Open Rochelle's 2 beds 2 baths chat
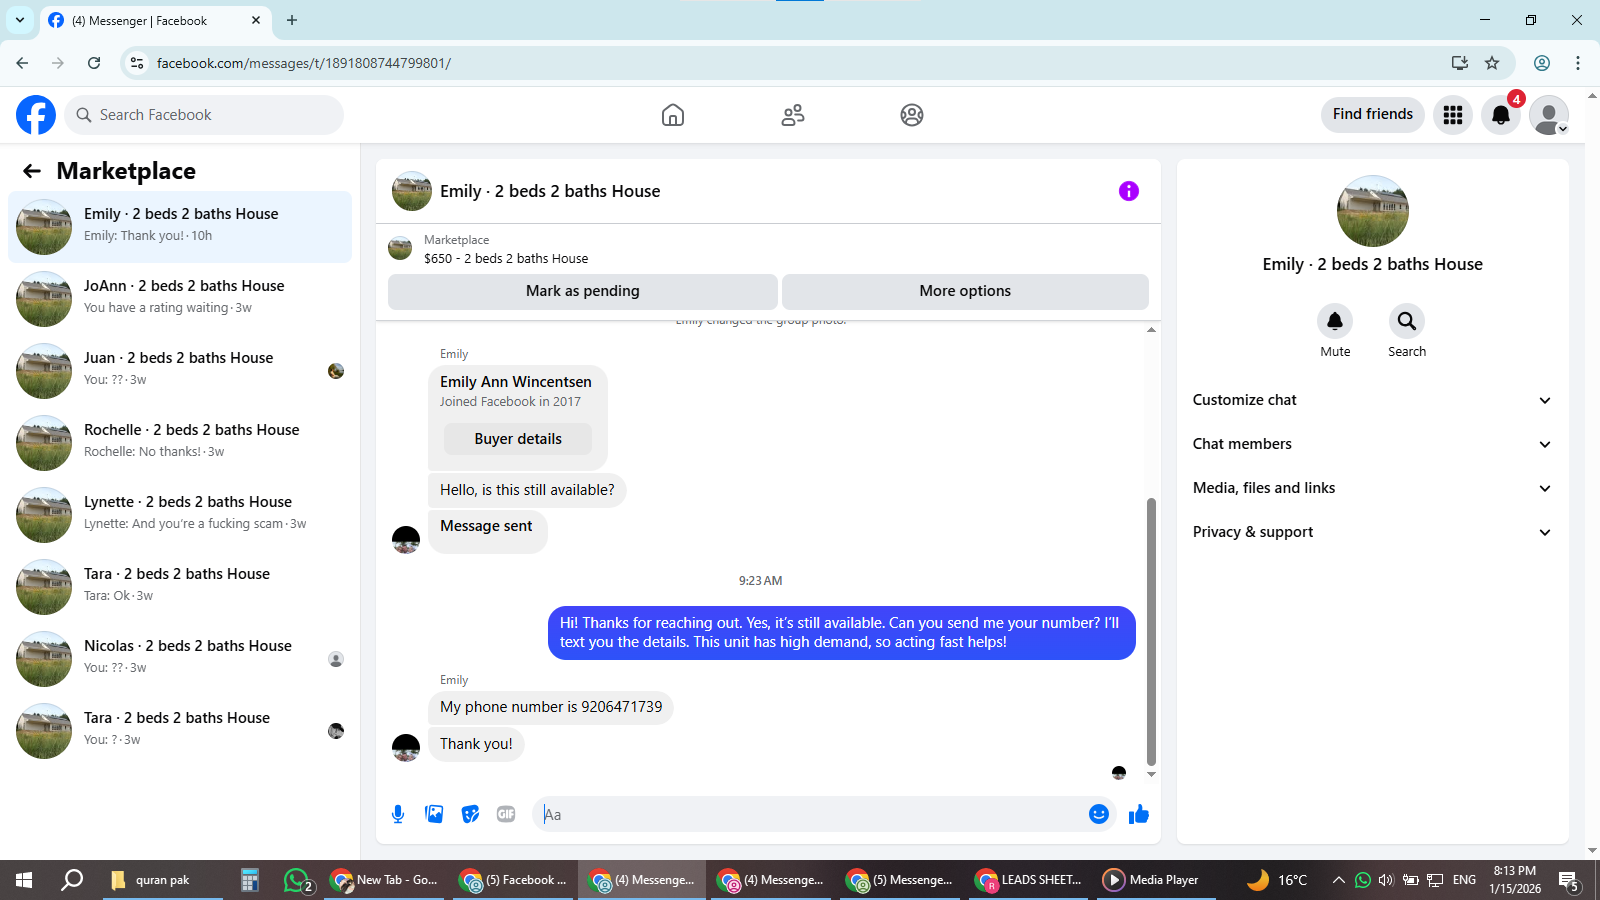Screen dimensions: 1600x900 (x=180, y=443)
